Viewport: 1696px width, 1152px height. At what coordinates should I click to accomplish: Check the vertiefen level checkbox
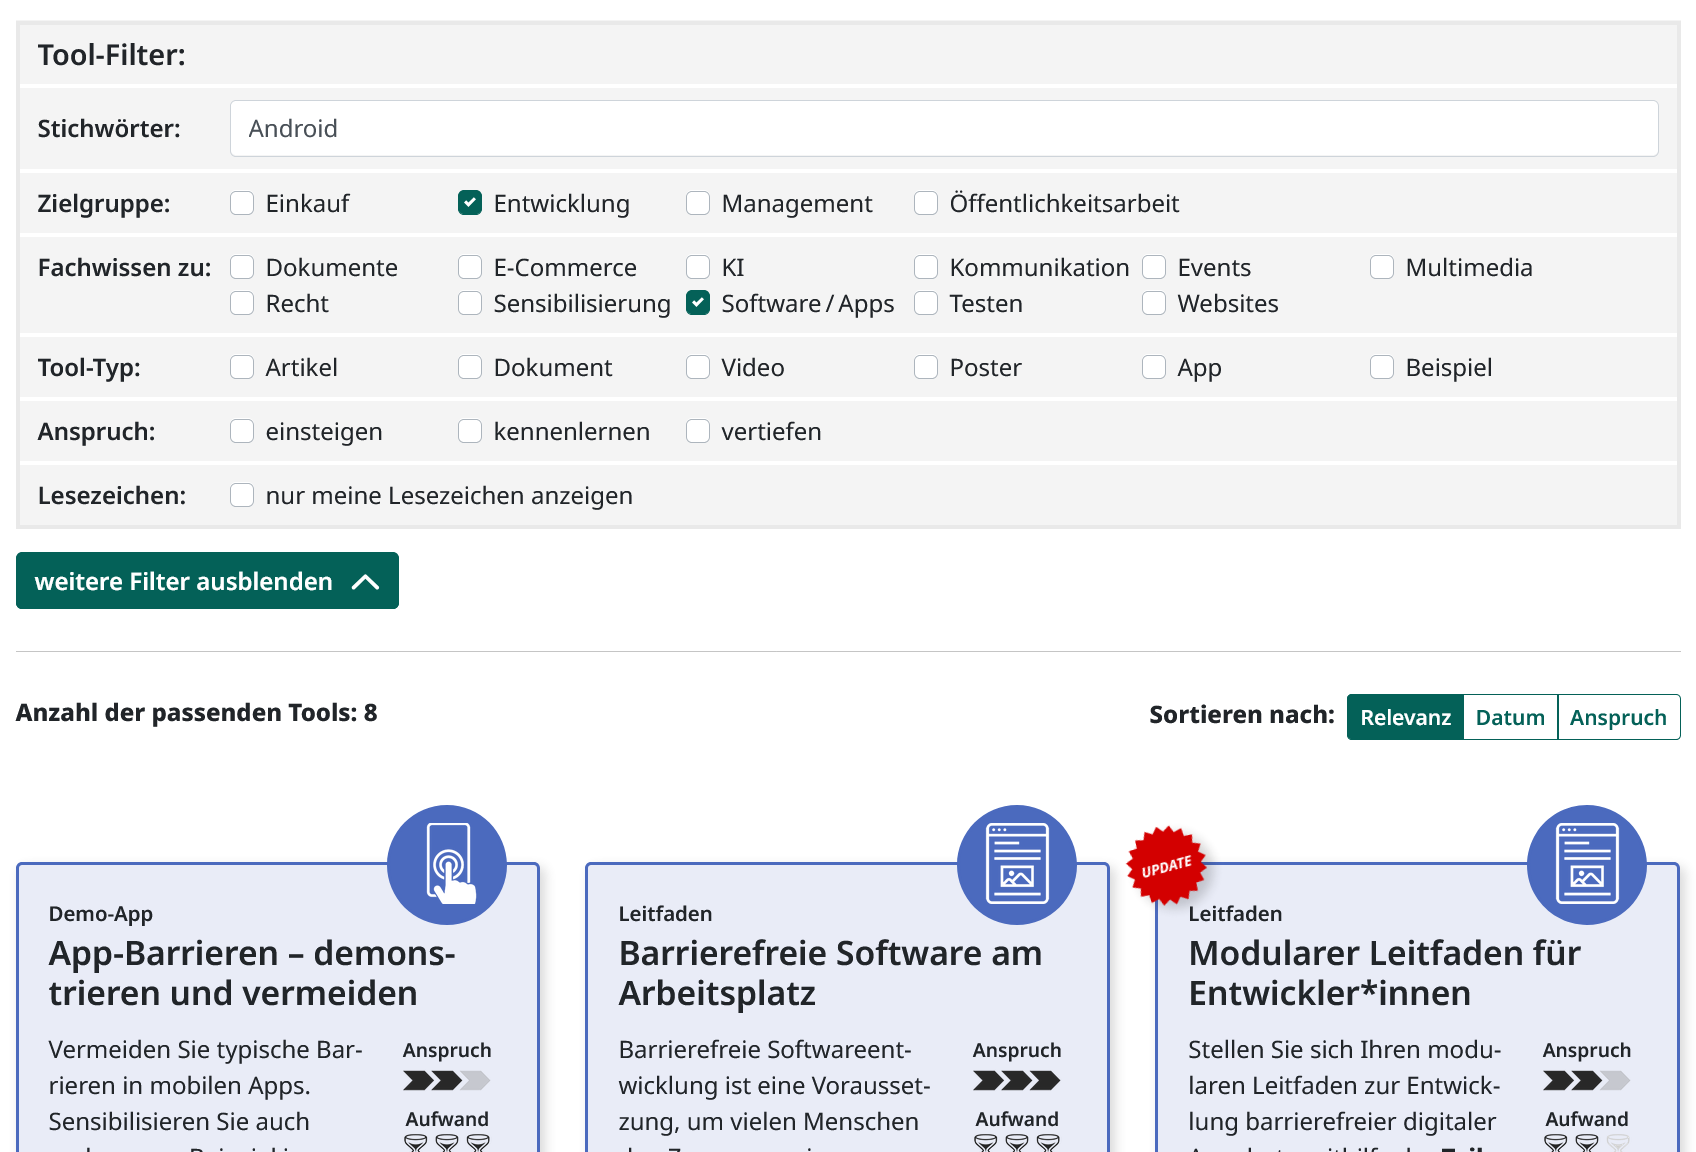click(698, 431)
